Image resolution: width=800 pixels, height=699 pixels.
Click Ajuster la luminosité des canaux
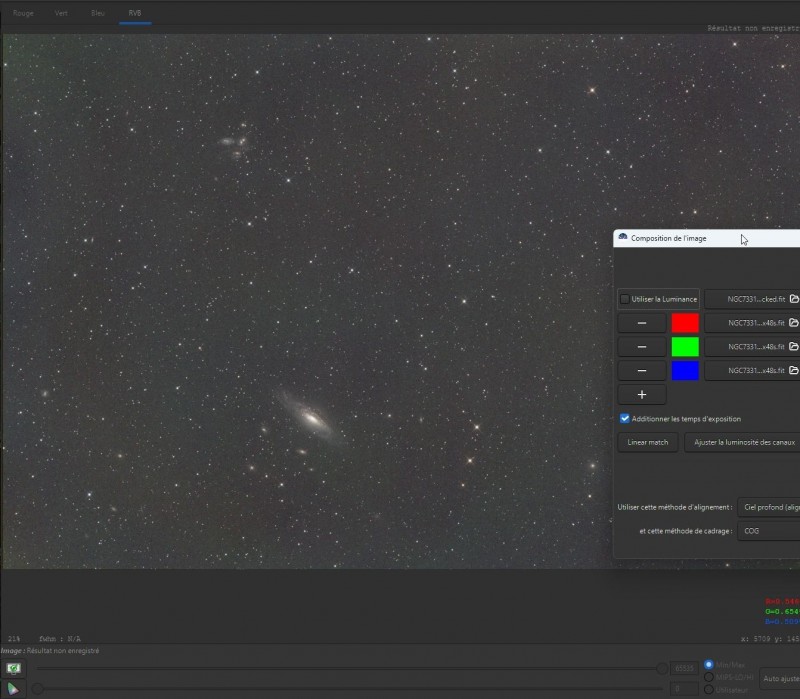click(742, 442)
